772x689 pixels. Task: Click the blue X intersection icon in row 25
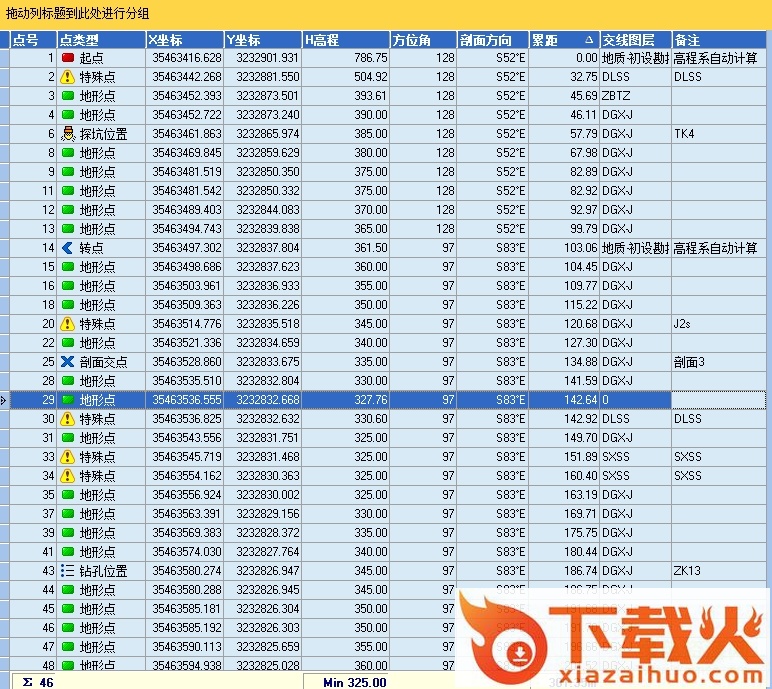point(67,362)
